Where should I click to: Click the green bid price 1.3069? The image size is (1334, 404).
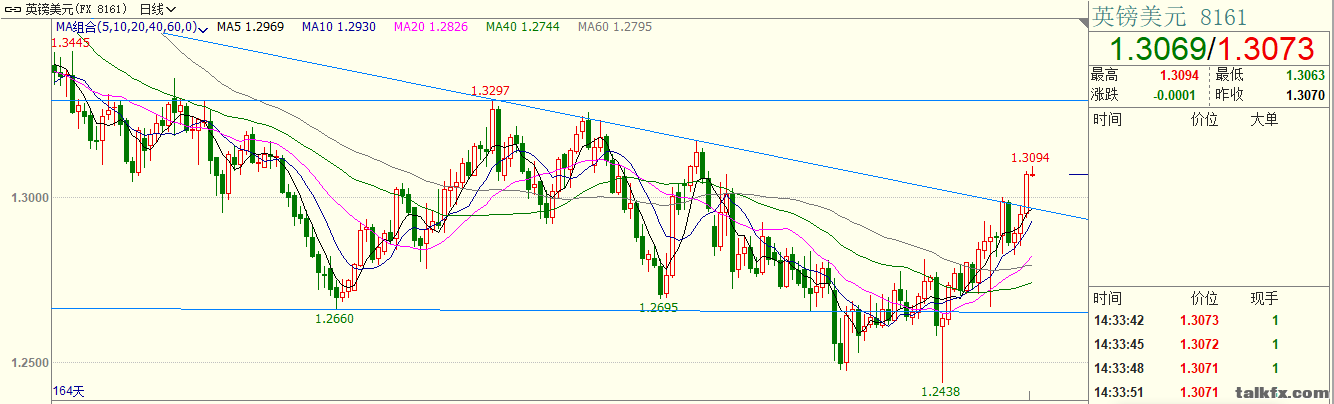click(x=1156, y=48)
